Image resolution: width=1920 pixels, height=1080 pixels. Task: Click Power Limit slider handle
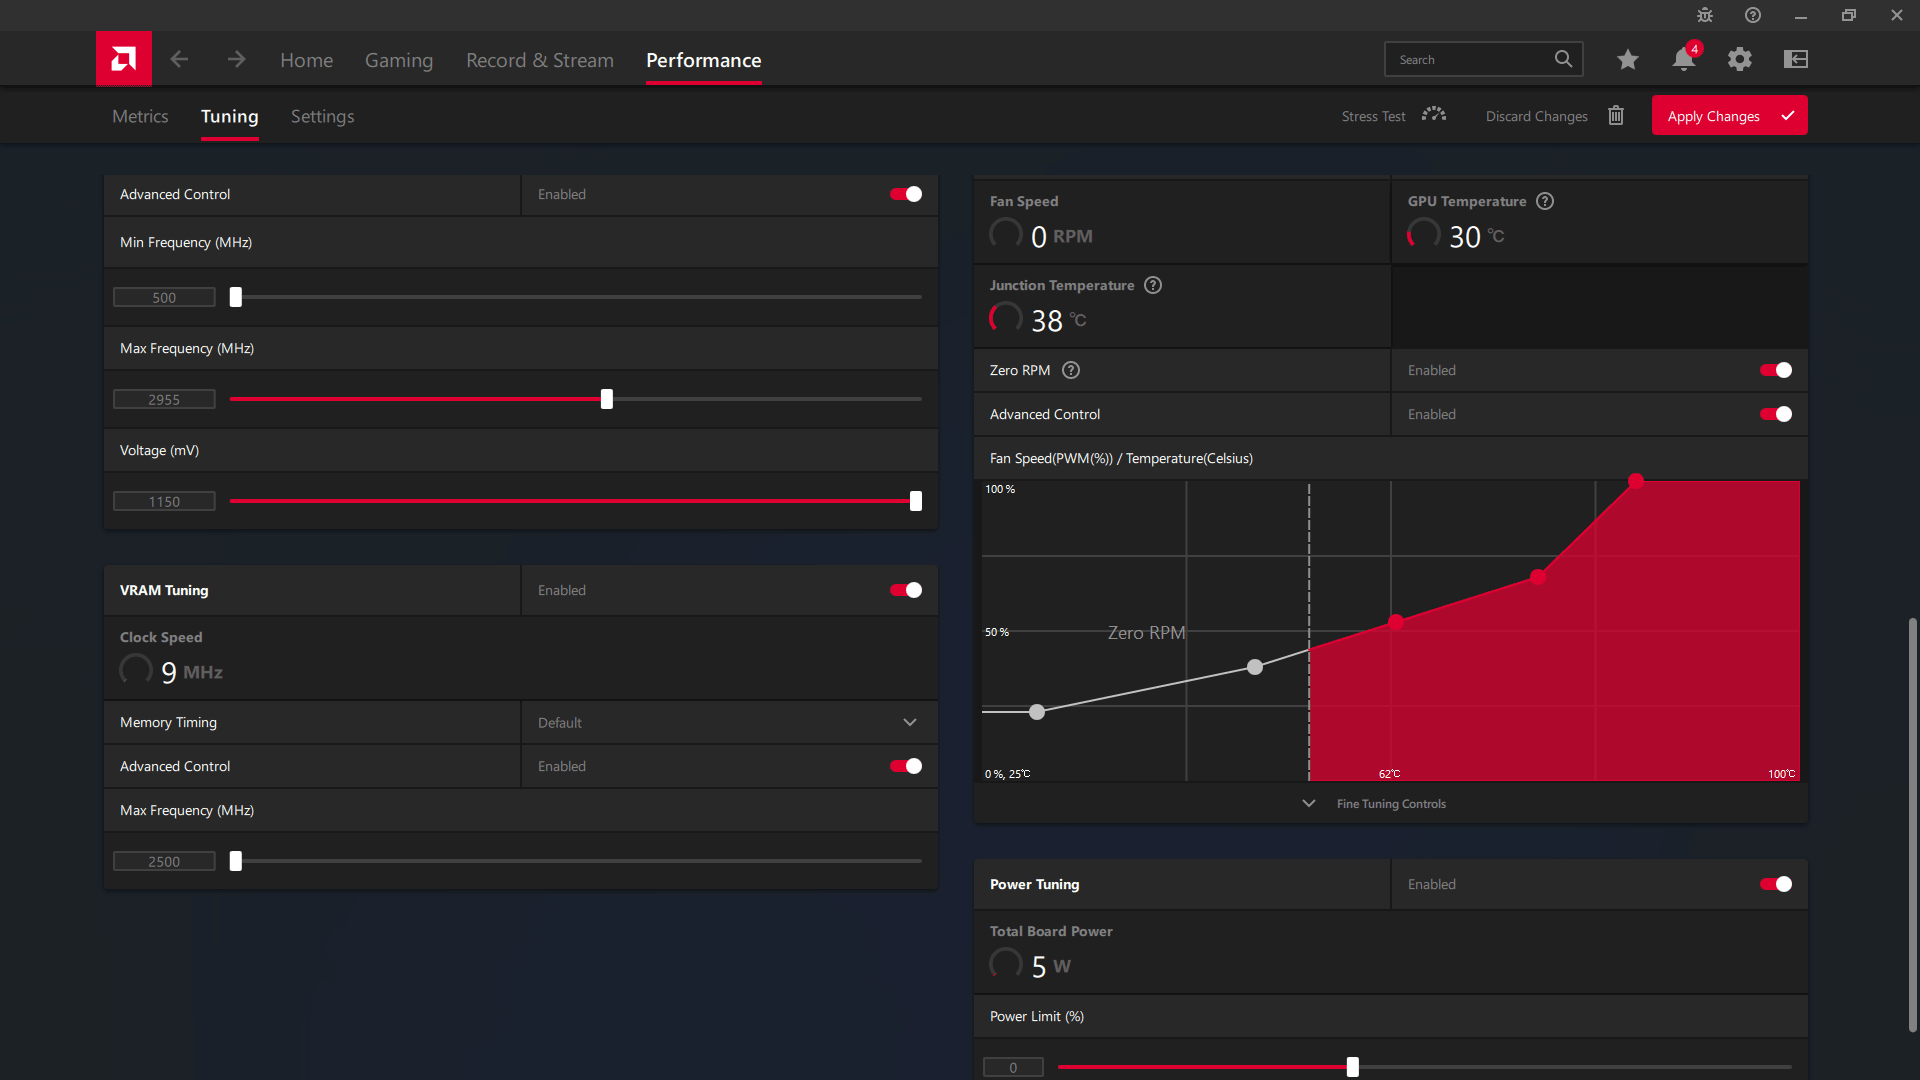[1352, 1067]
